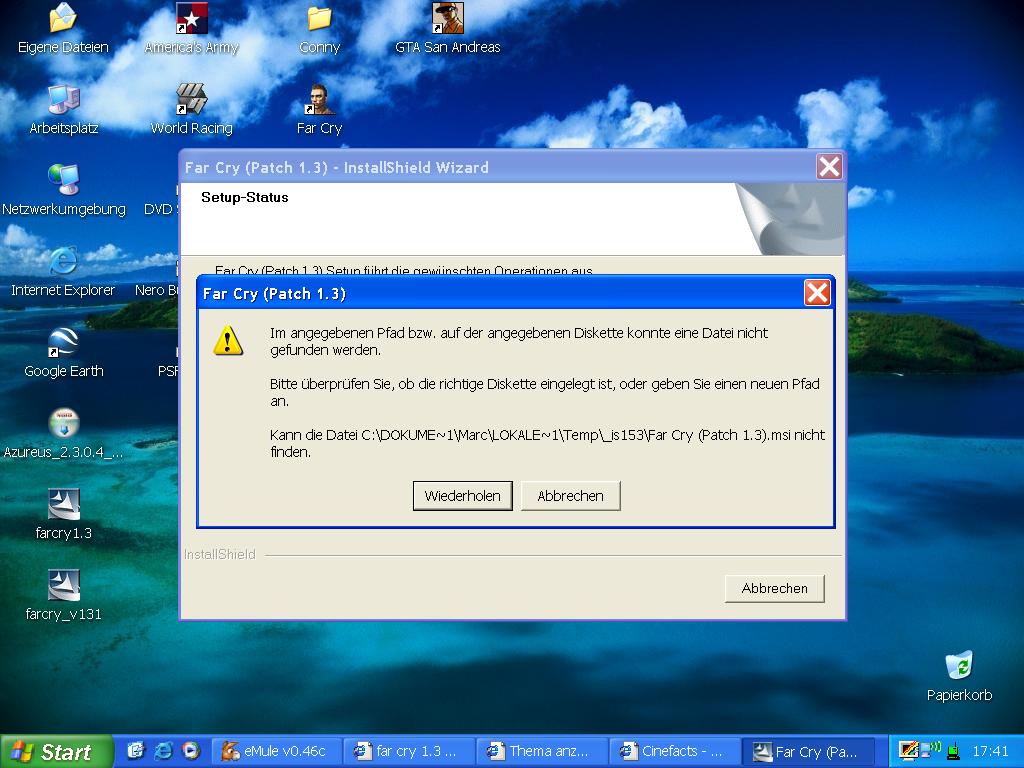Click the taskbar clock showing 17:41
Image resolution: width=1024 pixels, height=768 pixels.
(x=991, y=752)
